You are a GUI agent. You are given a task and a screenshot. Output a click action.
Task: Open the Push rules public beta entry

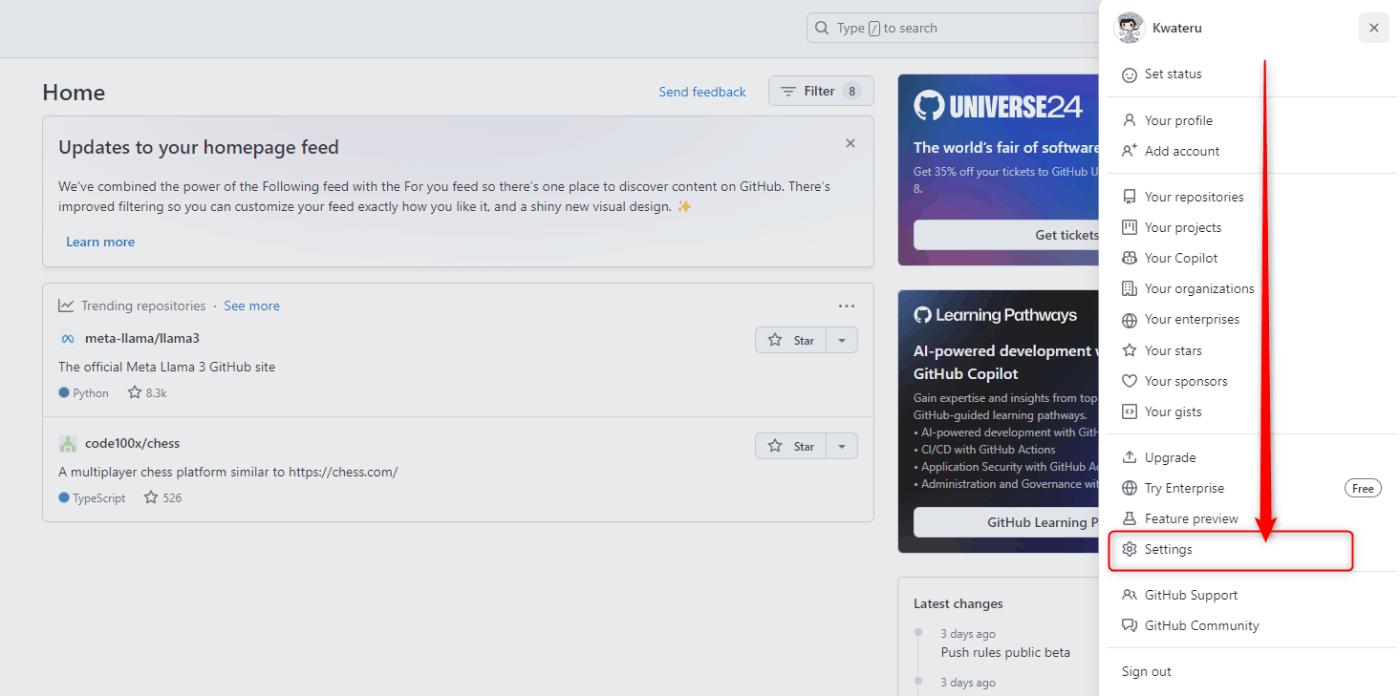[1005, 652]
